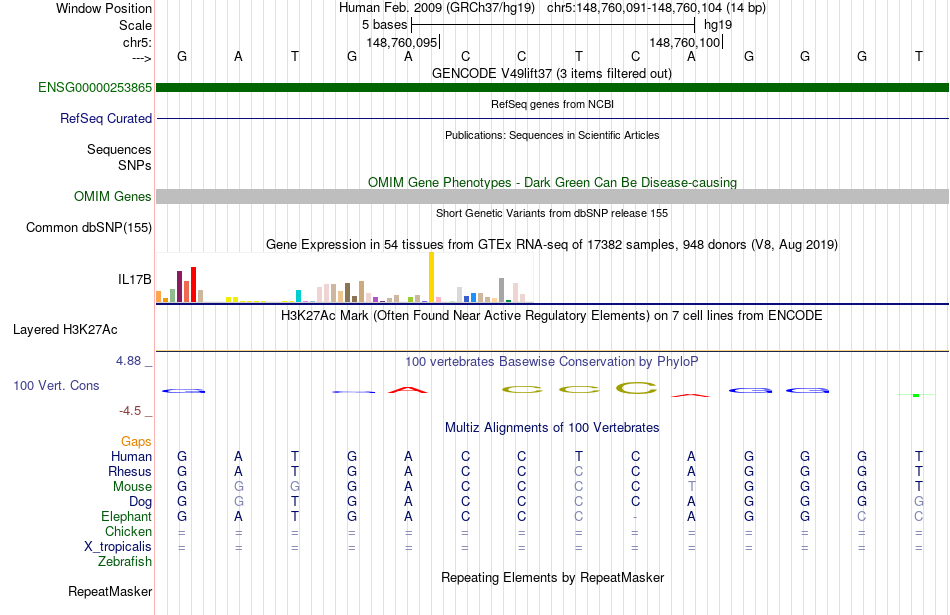Click chr5:148,760,091-148,760,104 (14 bp) position text
This screenshot has height=615, width=950.
(656, 8)
